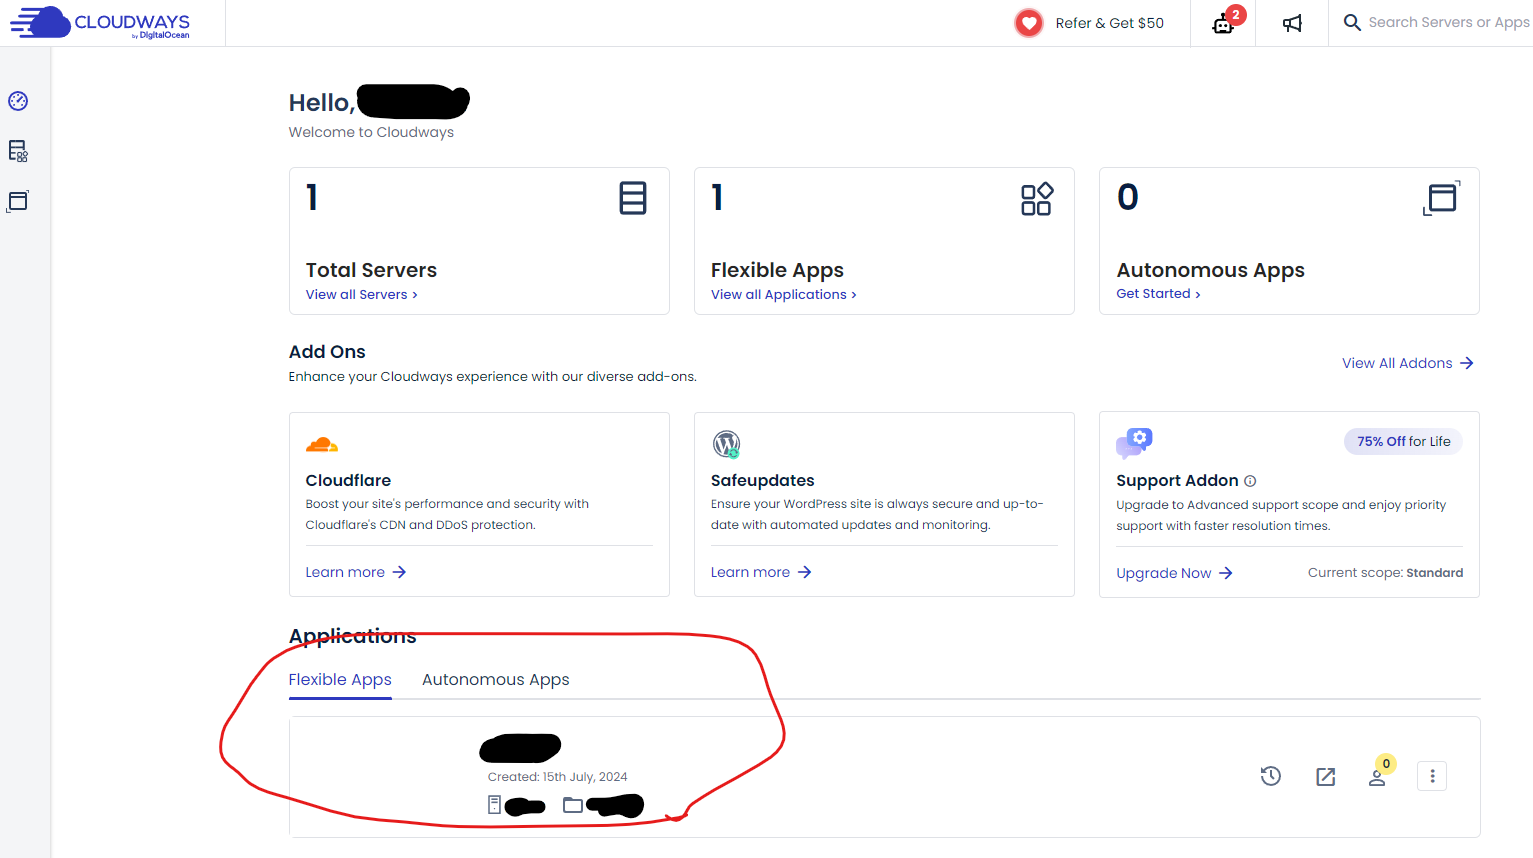Click the Support Addon info icon

click(x=1250, y=481)
